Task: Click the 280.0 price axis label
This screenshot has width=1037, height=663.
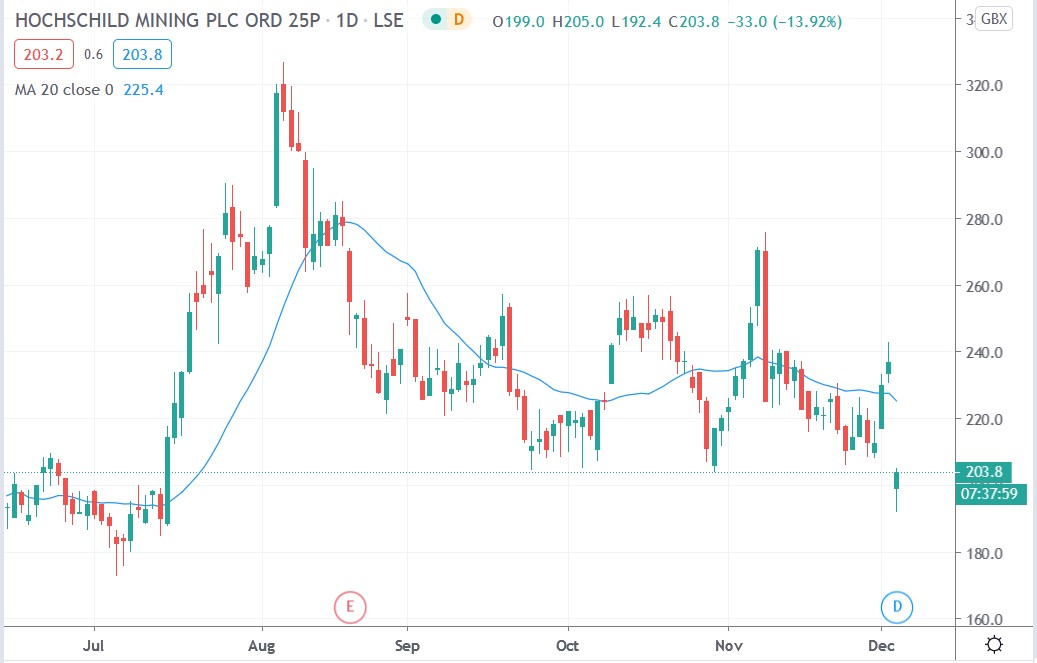Action: (x=984, y=220)
